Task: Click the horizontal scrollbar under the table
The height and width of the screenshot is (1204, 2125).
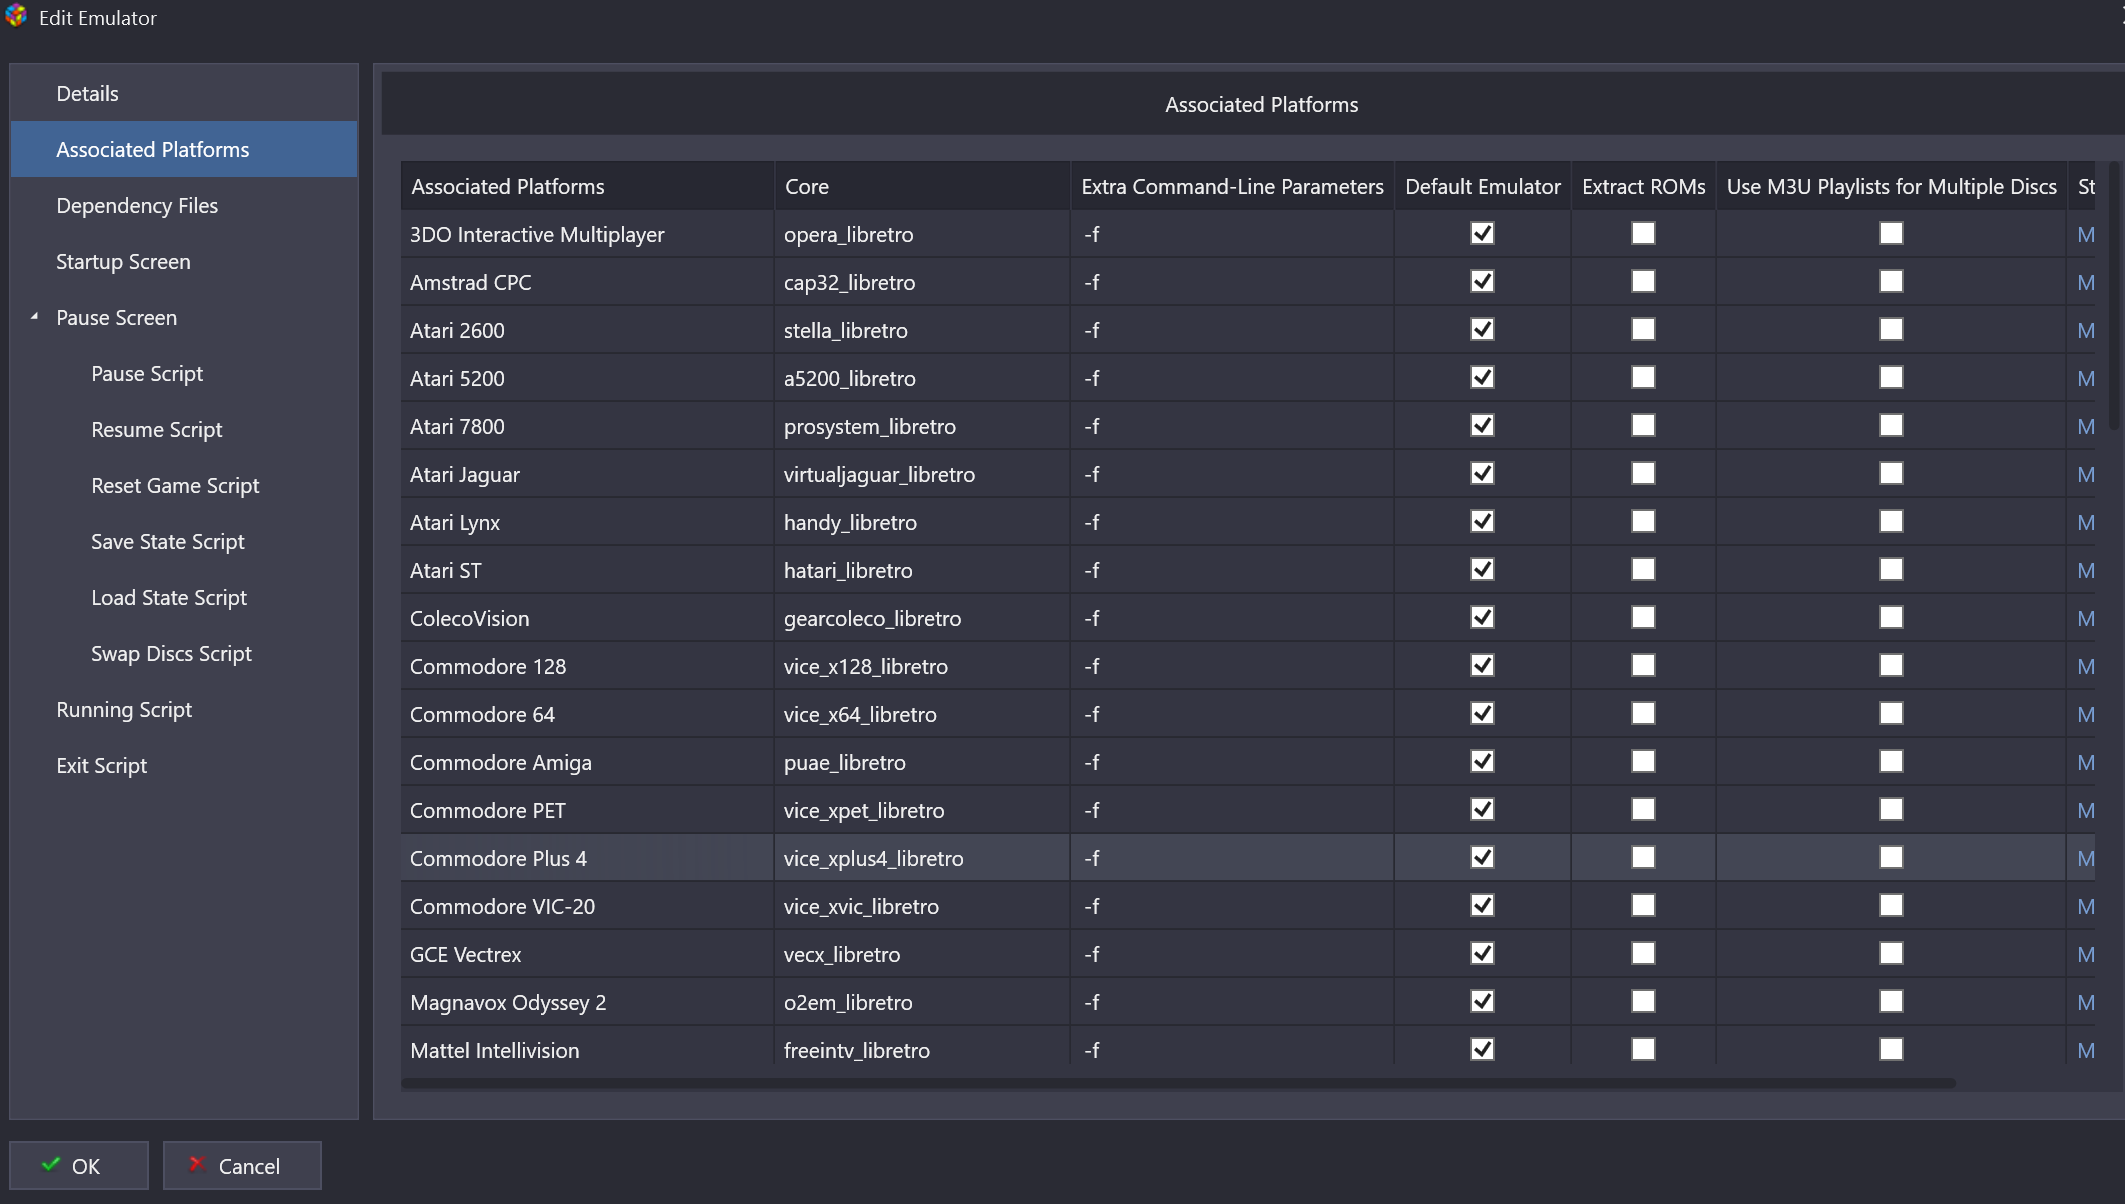Action: [1178, 1083]
